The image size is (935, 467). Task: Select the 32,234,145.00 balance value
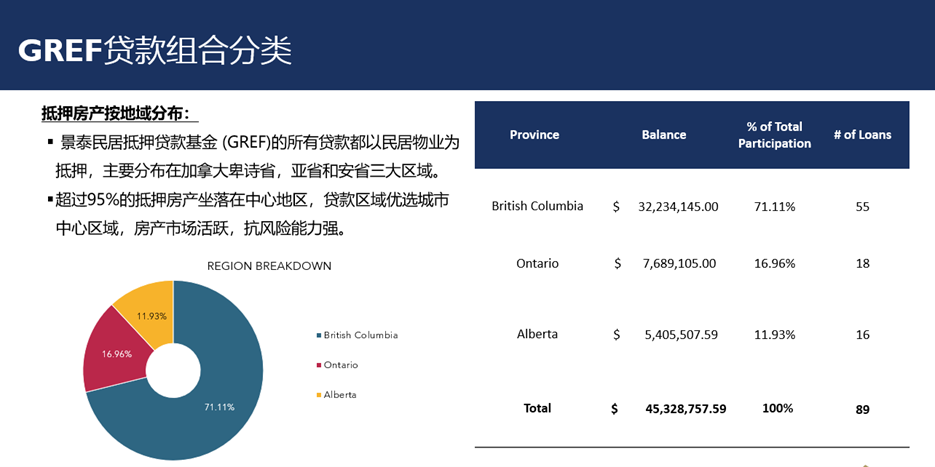tap(678, 207)
